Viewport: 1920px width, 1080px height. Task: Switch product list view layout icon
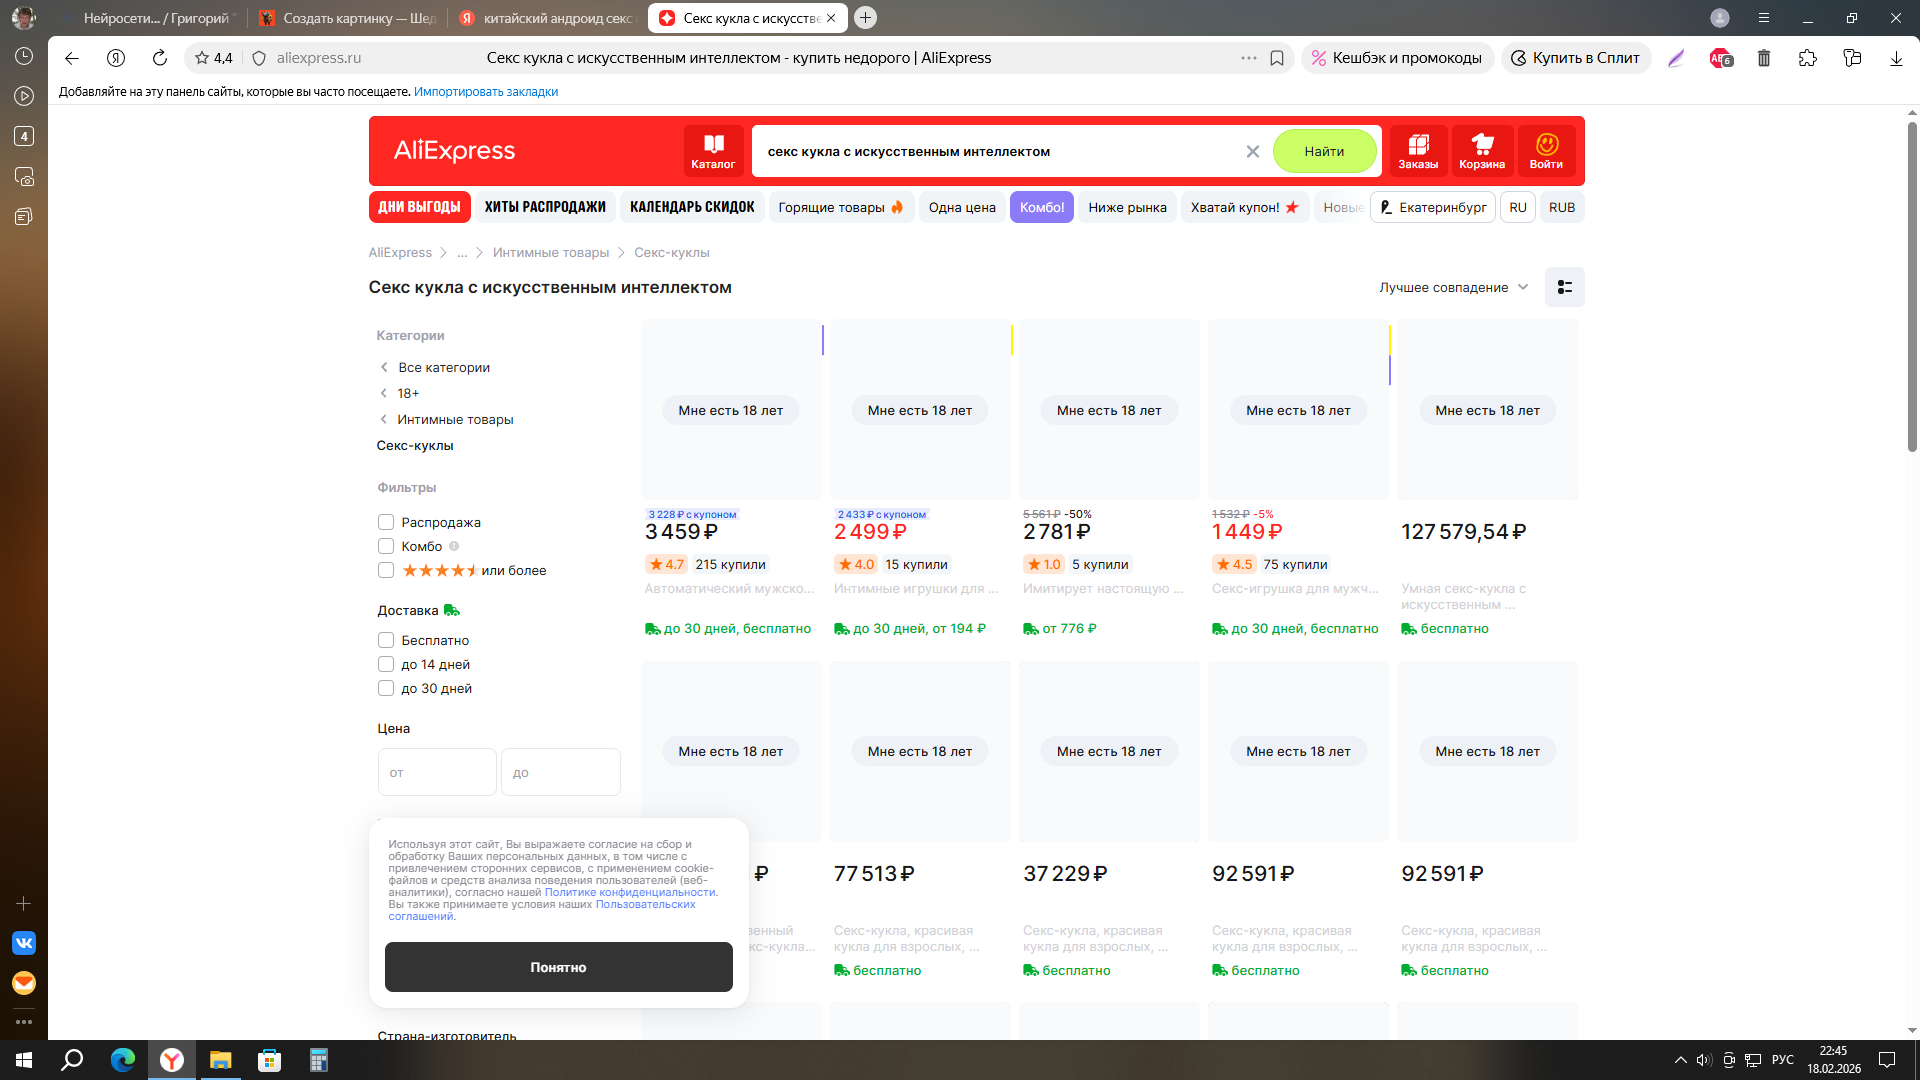tap(1564, 287)
